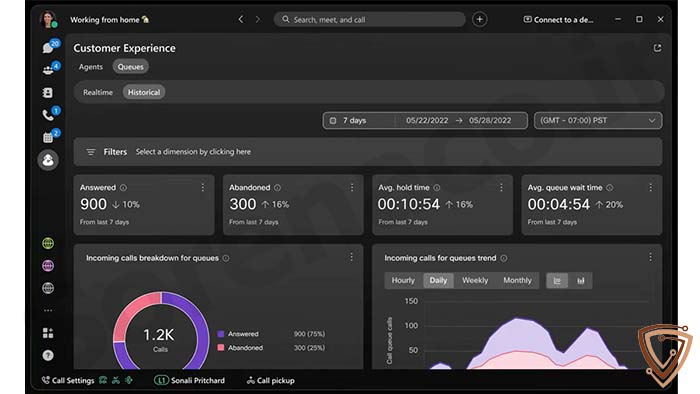Click info icon beside queues trend title
This screenshot has height=394, width=700.
[504, 258]
